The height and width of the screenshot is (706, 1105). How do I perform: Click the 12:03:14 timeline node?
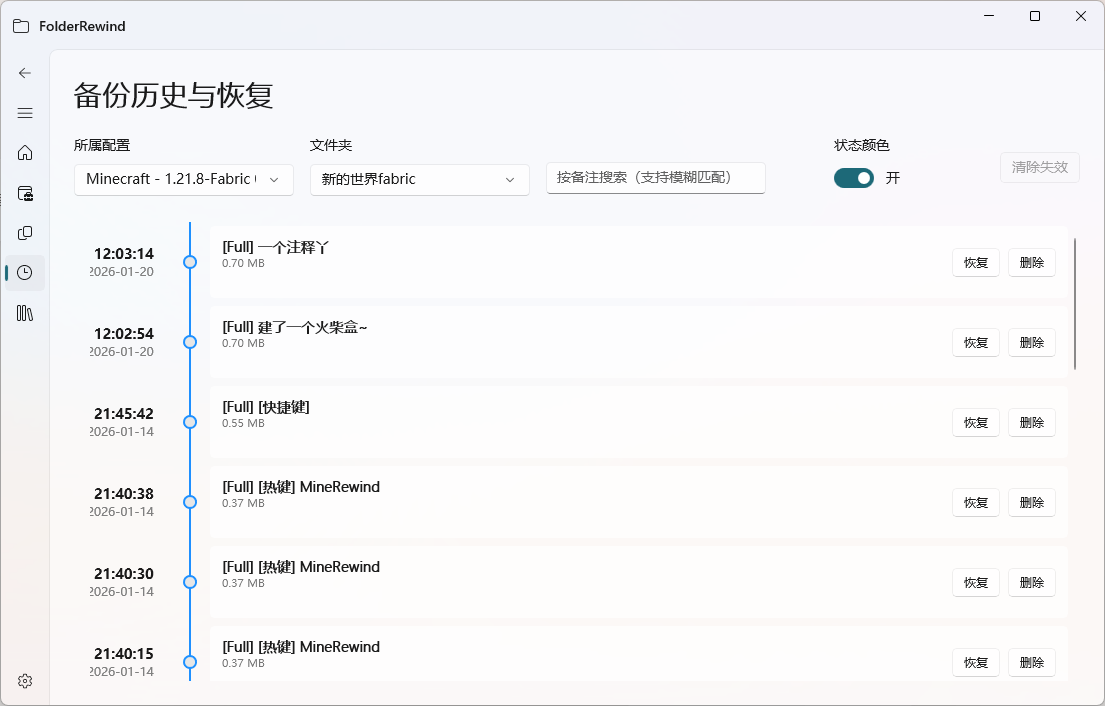point(190,262)
